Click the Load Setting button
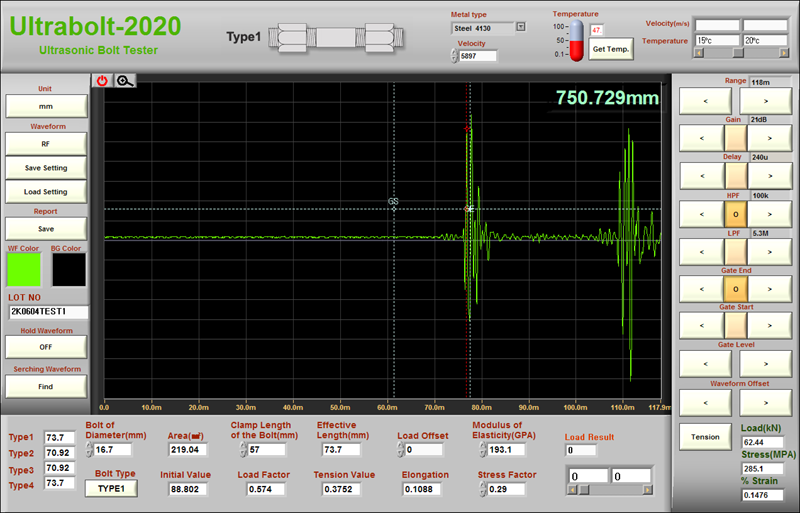The image size is (800, 513). point(46,191)
